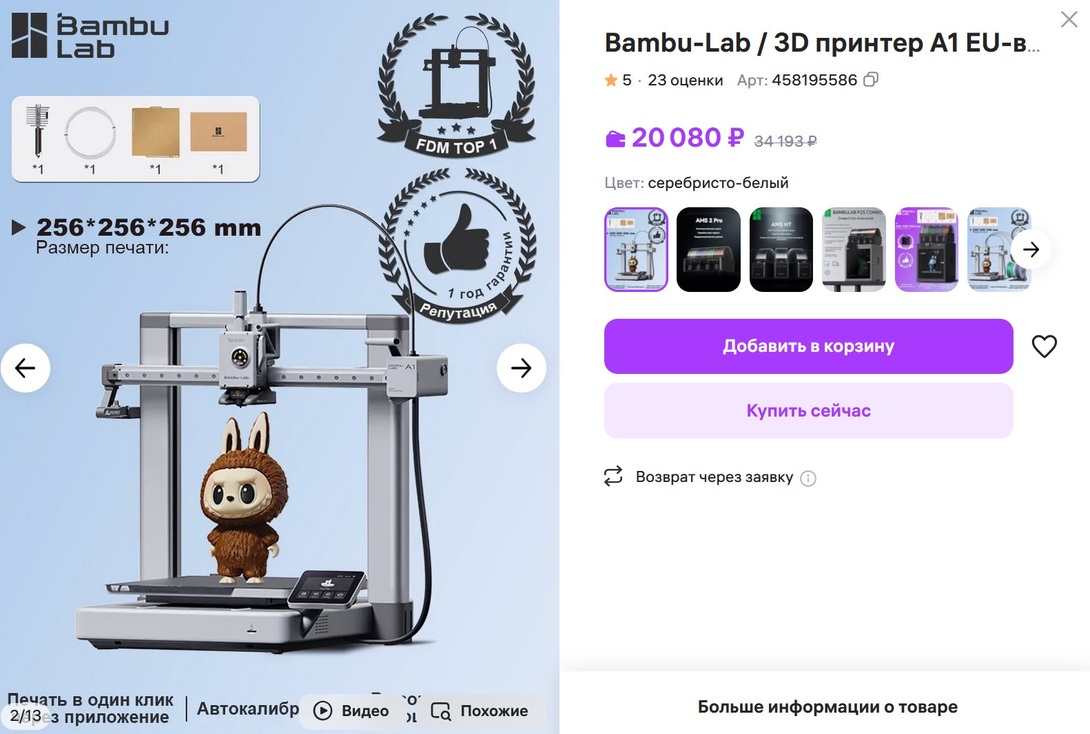Choose the purple-framed black printer variant
The width and height of the screenshot is (1090, 734).
coord(927,249)
